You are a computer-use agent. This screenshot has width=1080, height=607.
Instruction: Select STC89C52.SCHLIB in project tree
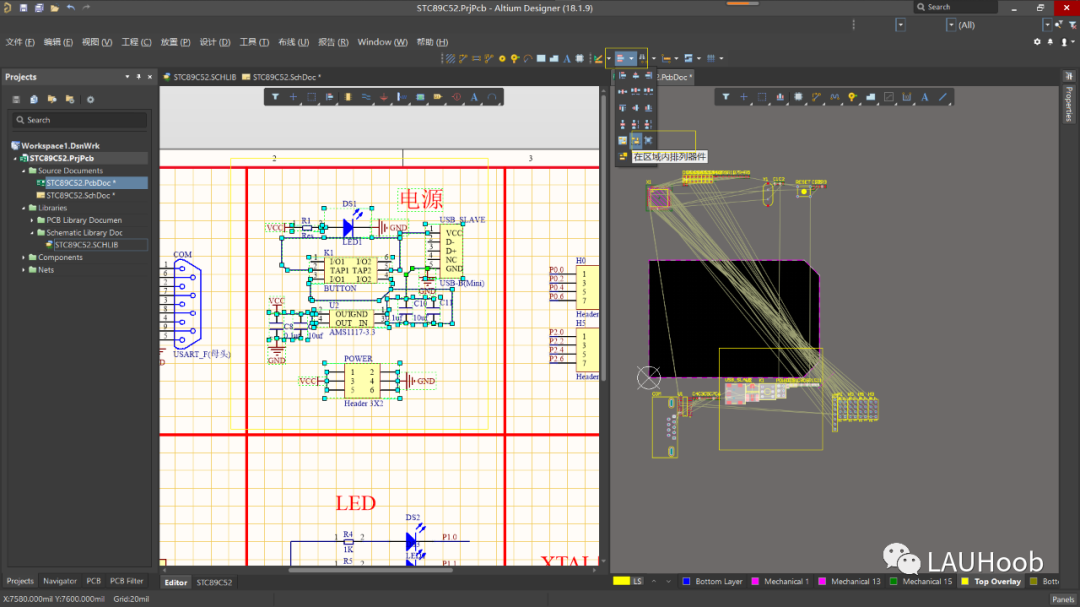[x=86, y=245]
